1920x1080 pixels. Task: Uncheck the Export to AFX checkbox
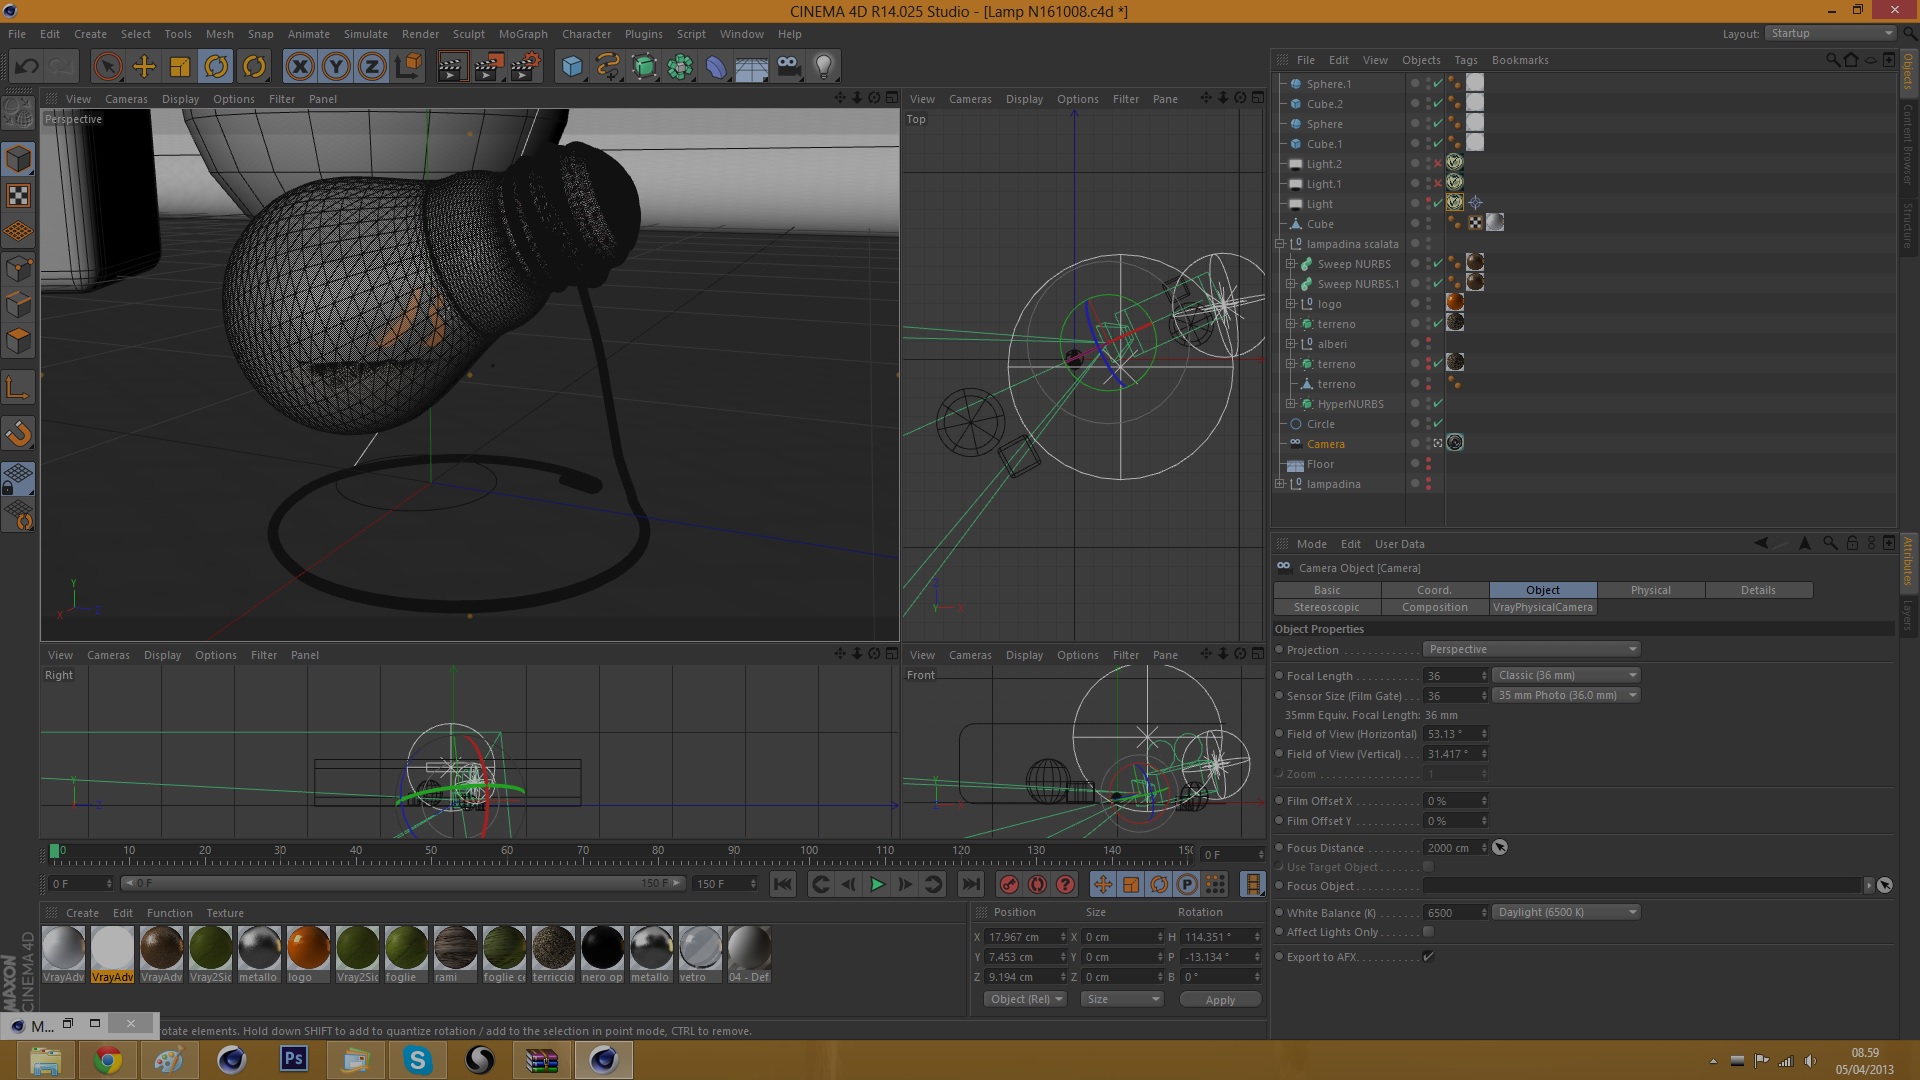(1428, 957)
